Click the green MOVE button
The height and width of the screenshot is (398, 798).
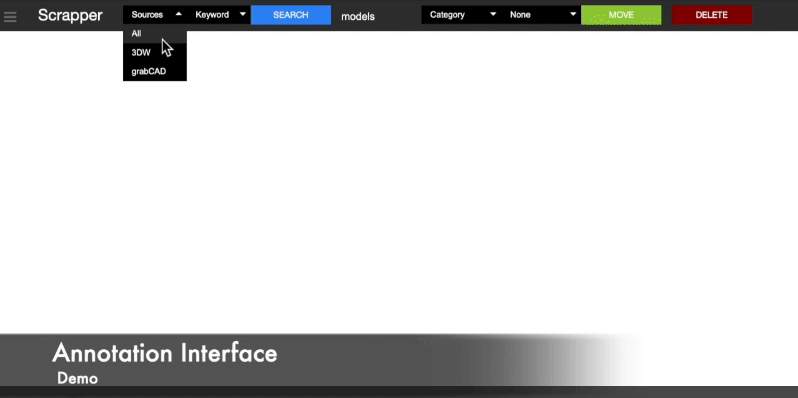click(621, 15)
